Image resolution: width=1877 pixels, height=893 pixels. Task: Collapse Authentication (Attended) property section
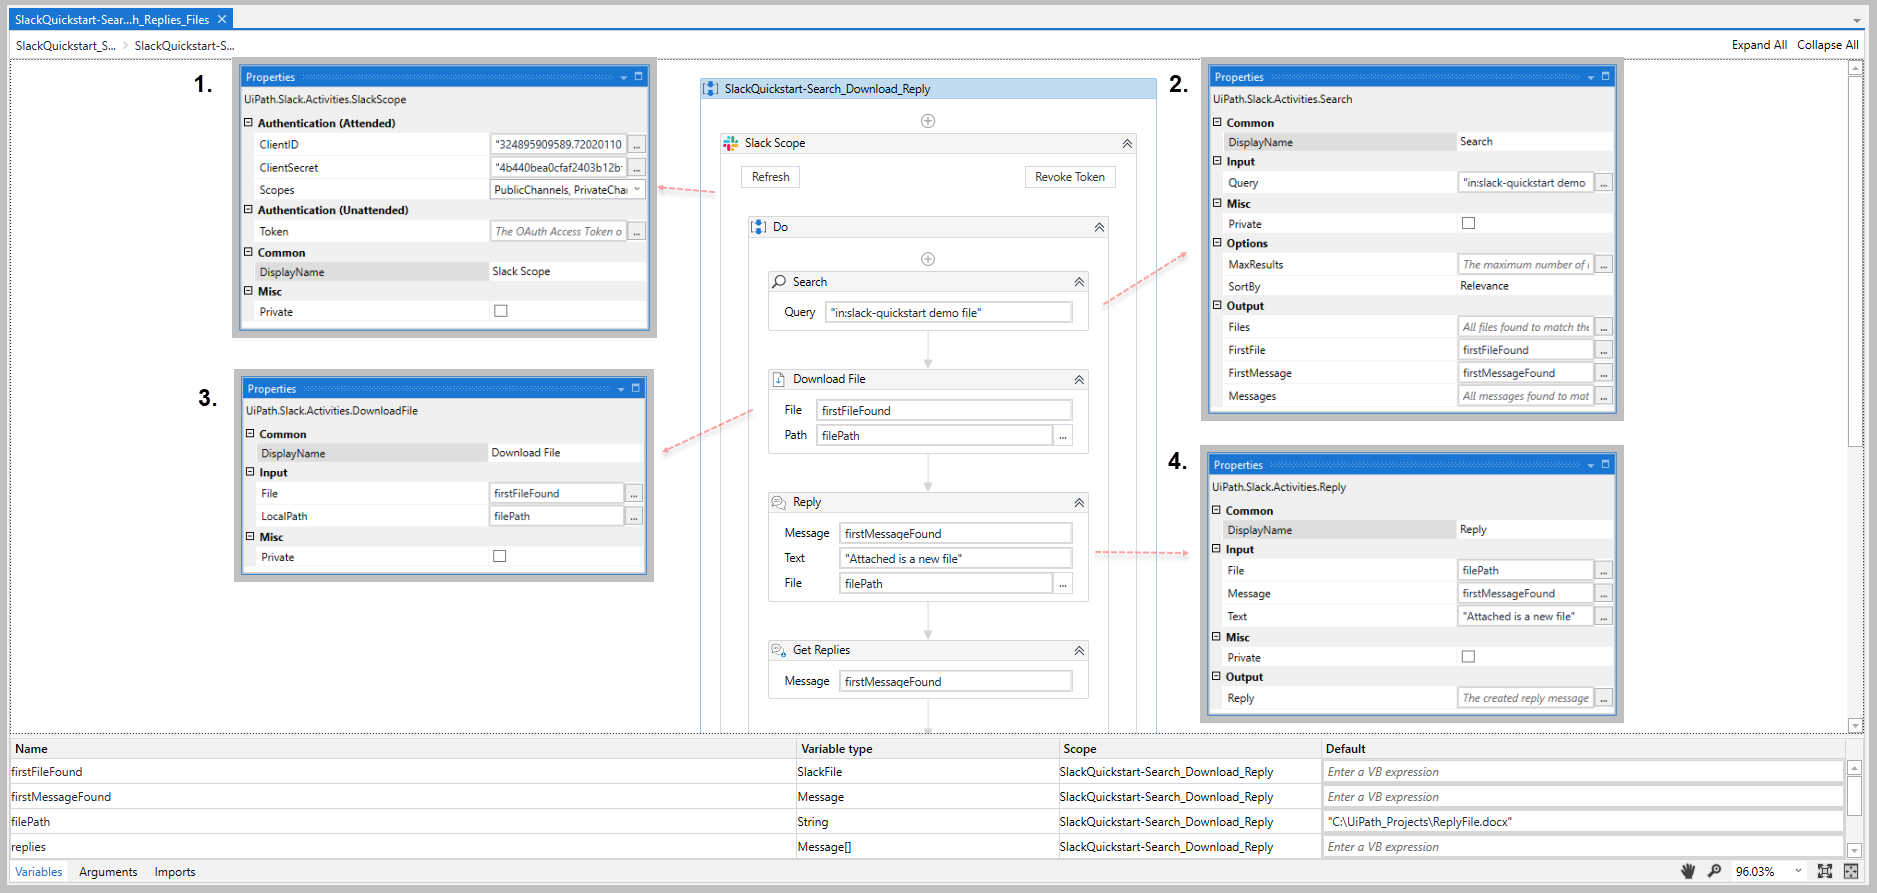coord(249,122)
